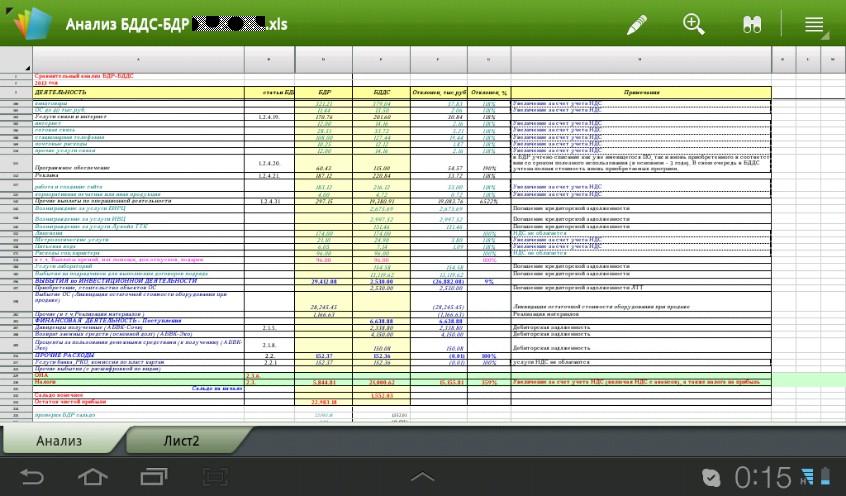
Task: Switch to the Лист2 sheet tab
Action: tap(181, 440)
